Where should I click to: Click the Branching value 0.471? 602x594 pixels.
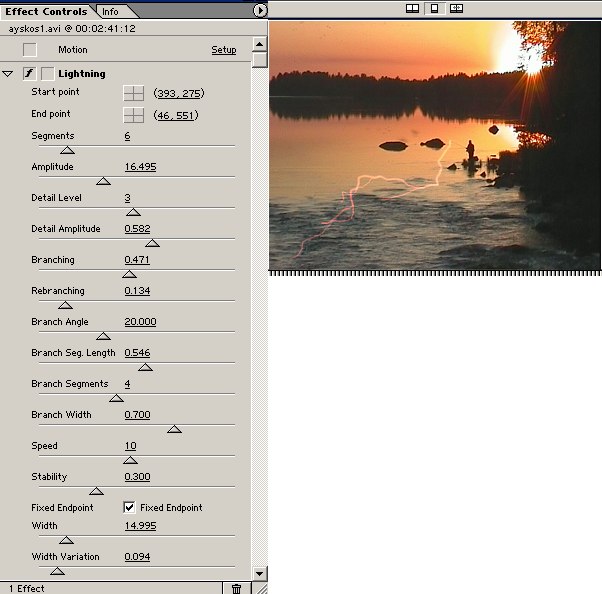[x=137, y=260]
